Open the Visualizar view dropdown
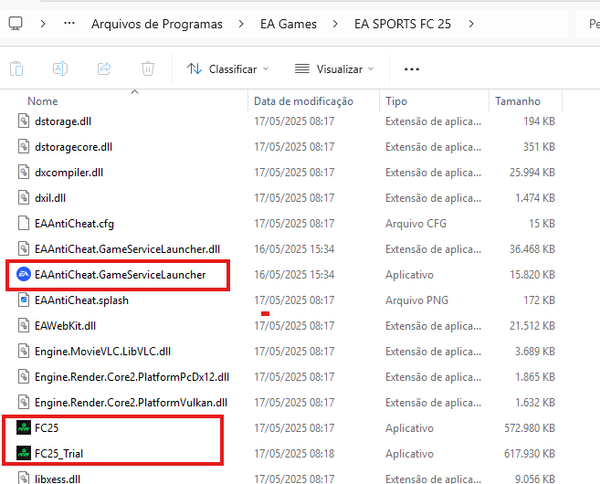This screenshot has height=484, width=600. point(334,69)
